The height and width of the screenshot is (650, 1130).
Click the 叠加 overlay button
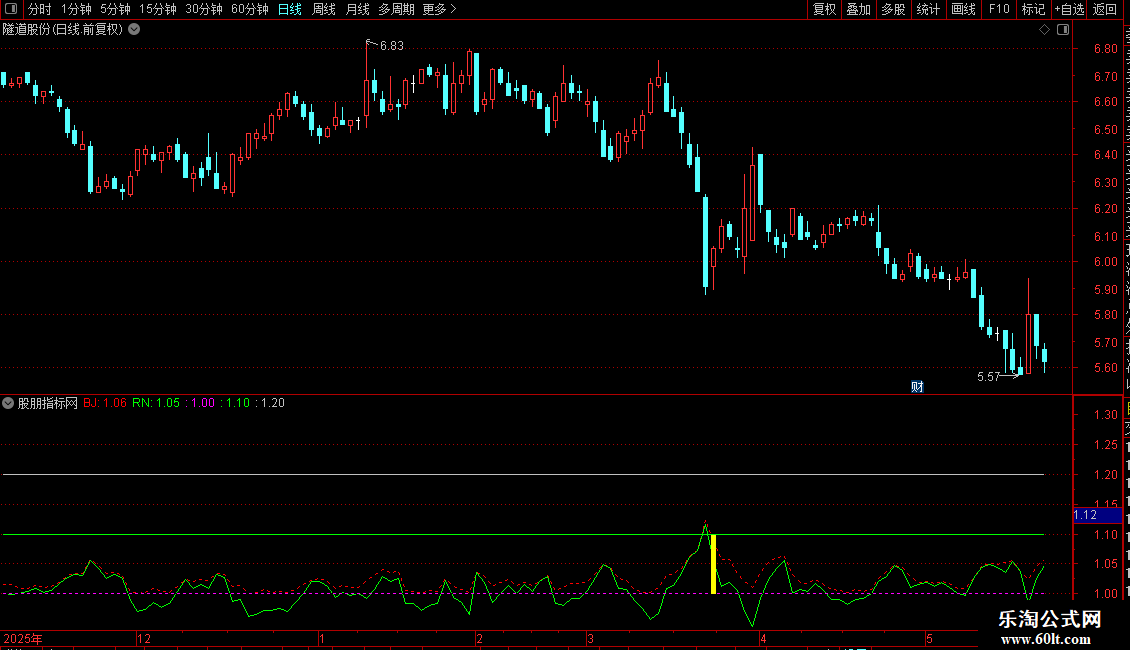pos(858,9)
